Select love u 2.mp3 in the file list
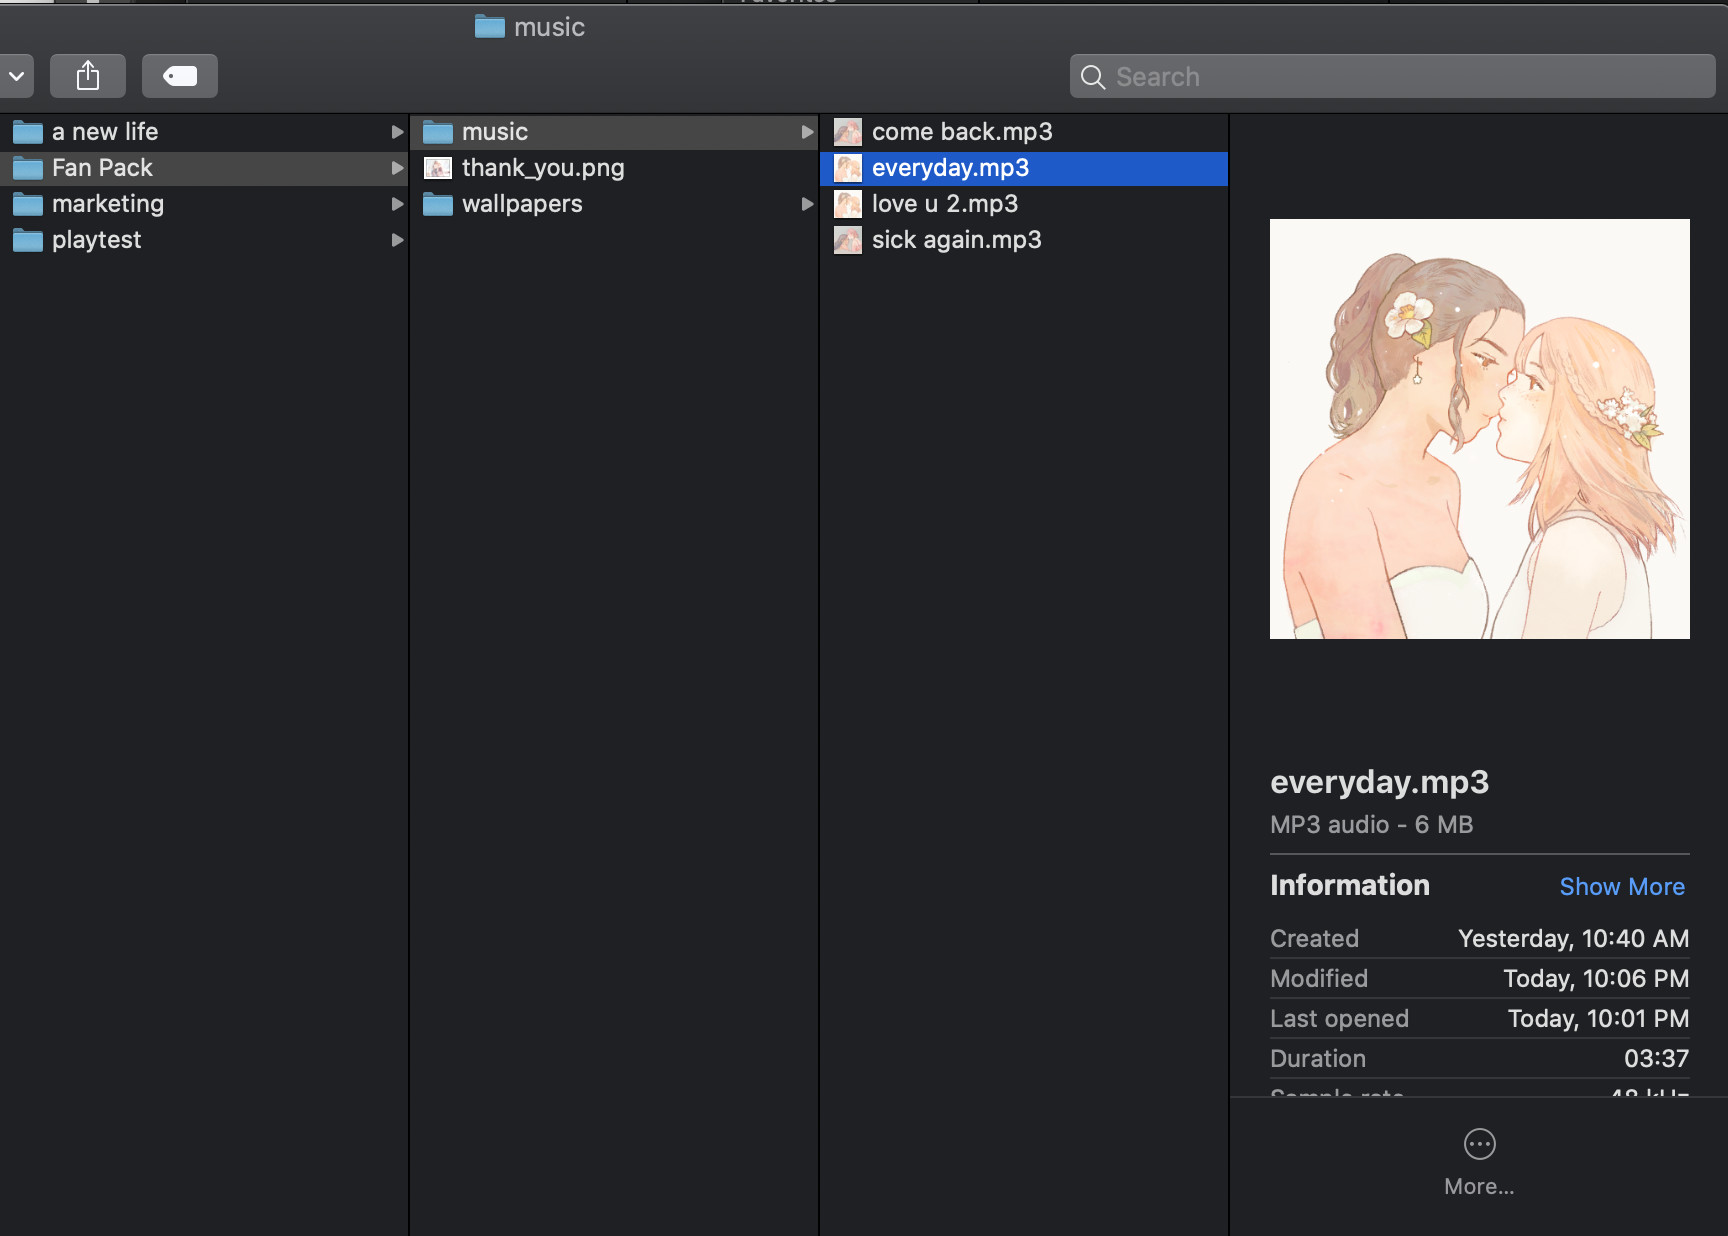Image resolution: width=1728 pixels, height=1236 pixels. (944, 204)
